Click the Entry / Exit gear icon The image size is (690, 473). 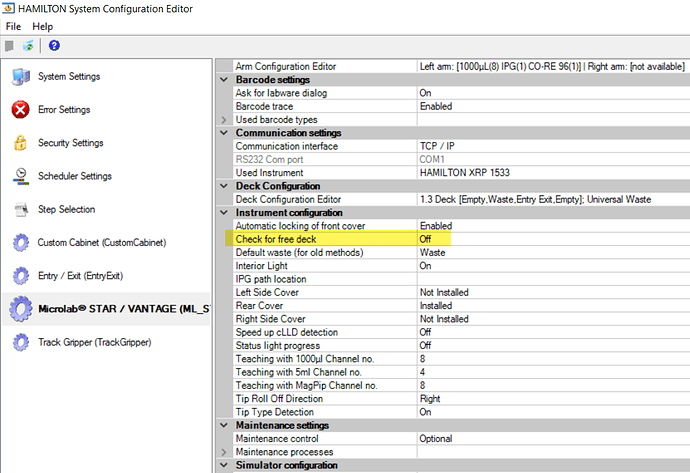click(x=20, y=276)
